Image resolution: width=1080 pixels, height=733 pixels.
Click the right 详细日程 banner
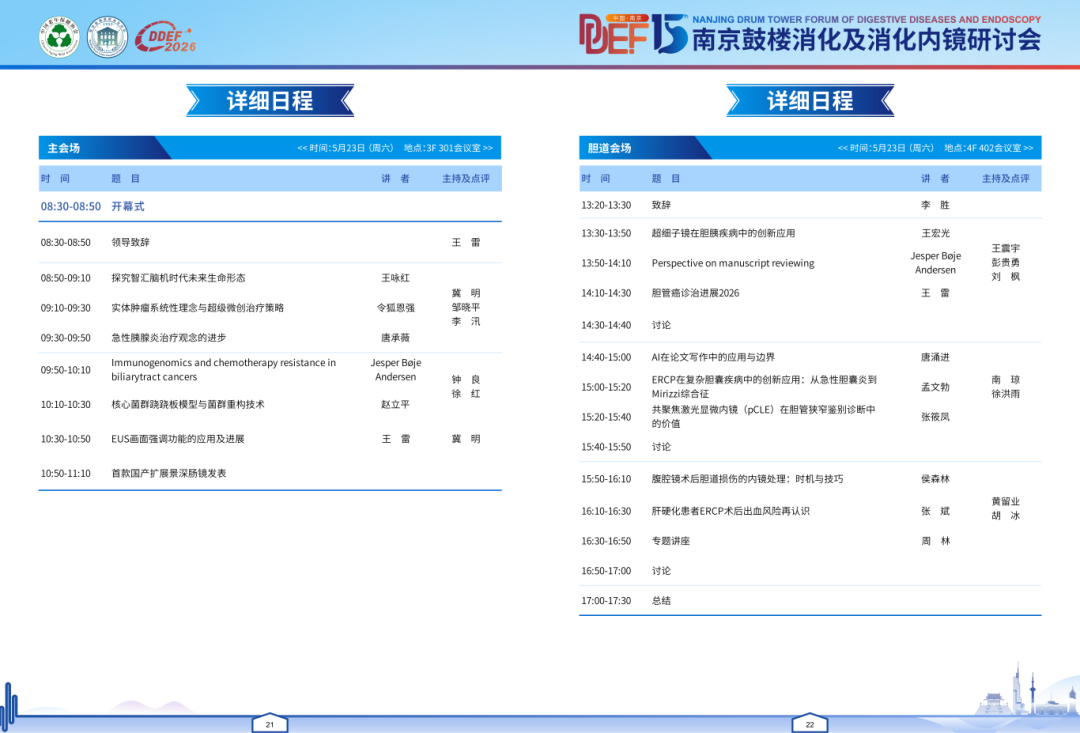pyautogui.click(x=810, y=101)
